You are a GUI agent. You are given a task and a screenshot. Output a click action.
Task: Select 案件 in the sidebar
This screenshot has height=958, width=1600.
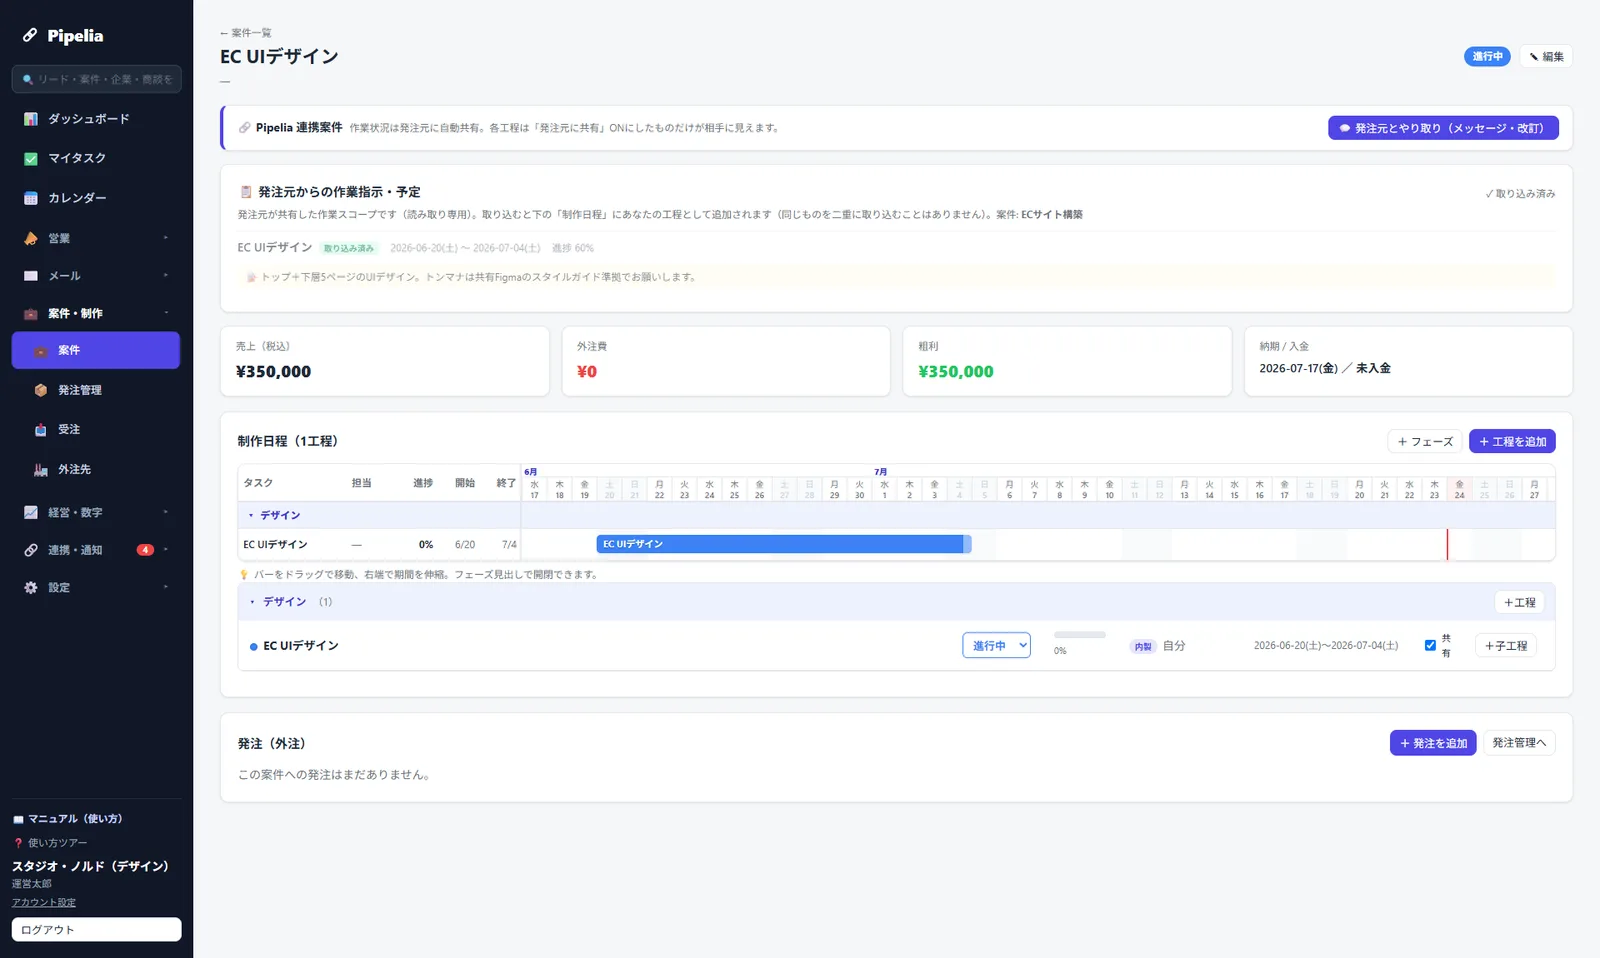[96, 351]
